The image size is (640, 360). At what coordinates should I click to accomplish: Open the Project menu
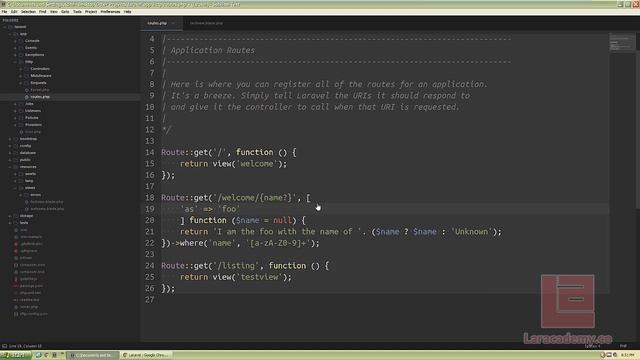click(91, 12)
